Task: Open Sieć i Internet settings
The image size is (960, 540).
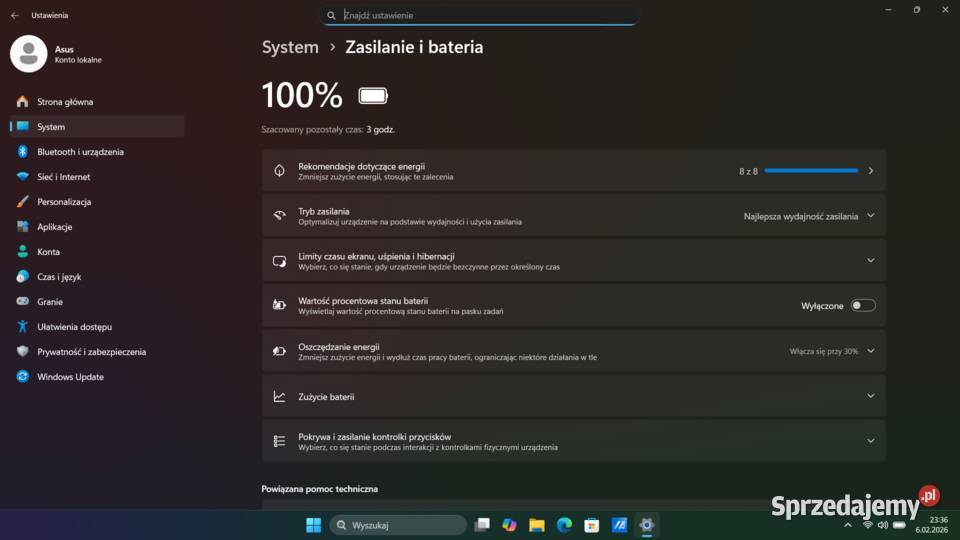Action: click(x=97, y=177)
